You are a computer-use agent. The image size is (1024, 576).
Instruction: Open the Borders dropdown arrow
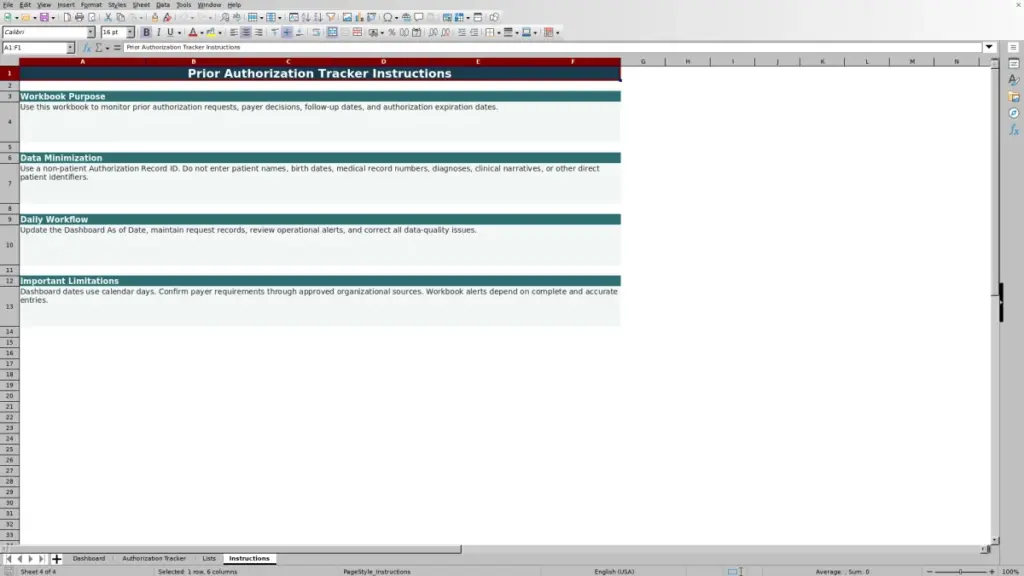point(499,33)
